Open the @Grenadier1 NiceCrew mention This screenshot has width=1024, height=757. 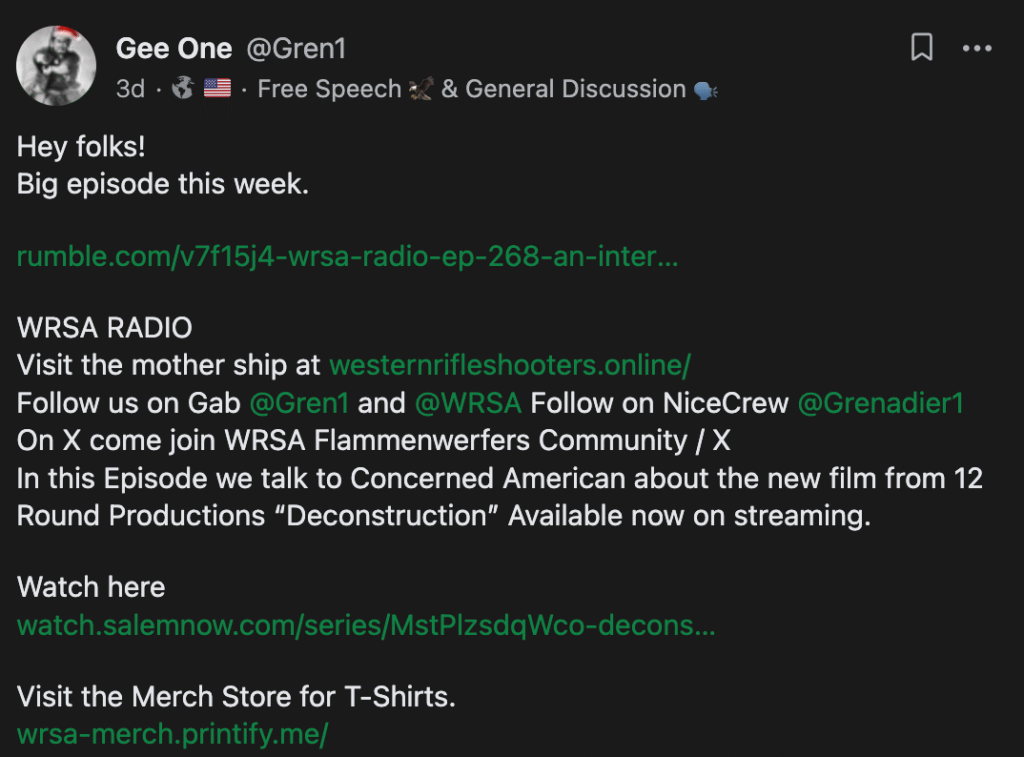(x=880, y=403)
